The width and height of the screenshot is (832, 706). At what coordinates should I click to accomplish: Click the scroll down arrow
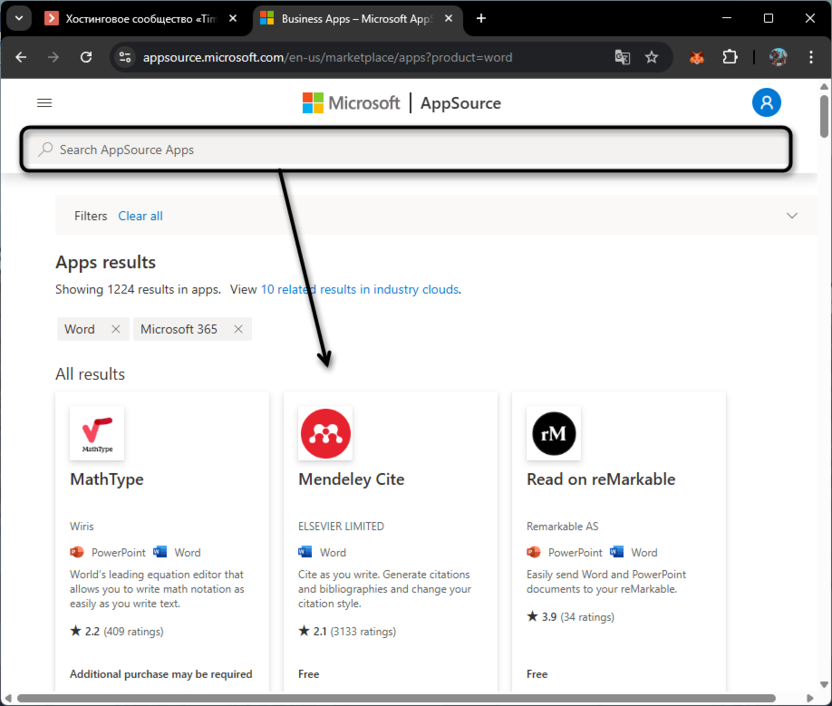pos(824,684)
